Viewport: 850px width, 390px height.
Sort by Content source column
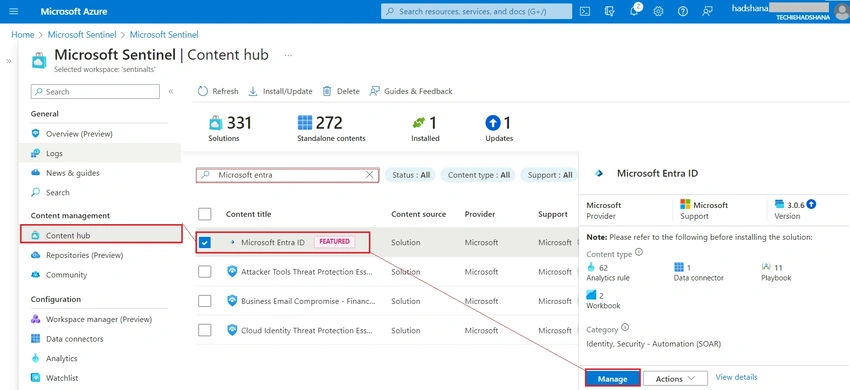coord(418,214)
